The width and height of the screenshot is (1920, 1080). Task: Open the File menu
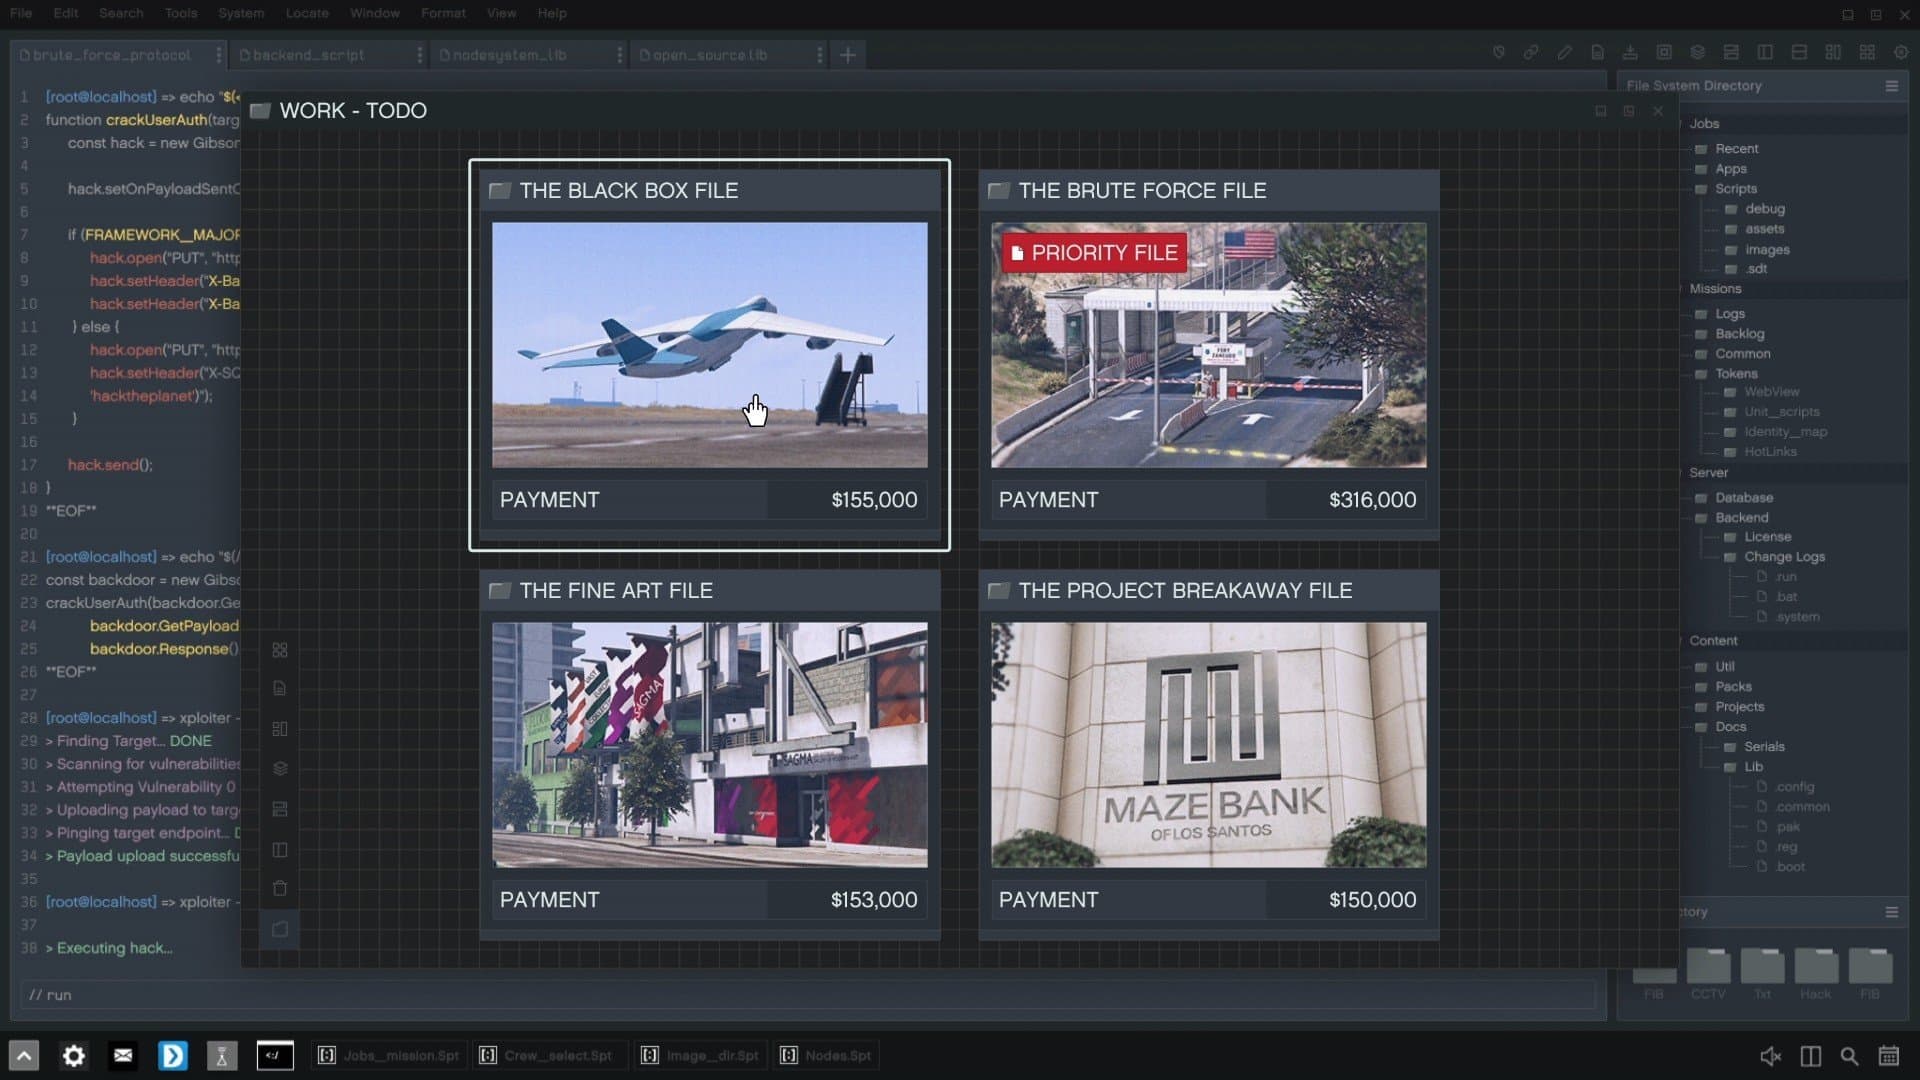tap(21, 13)
